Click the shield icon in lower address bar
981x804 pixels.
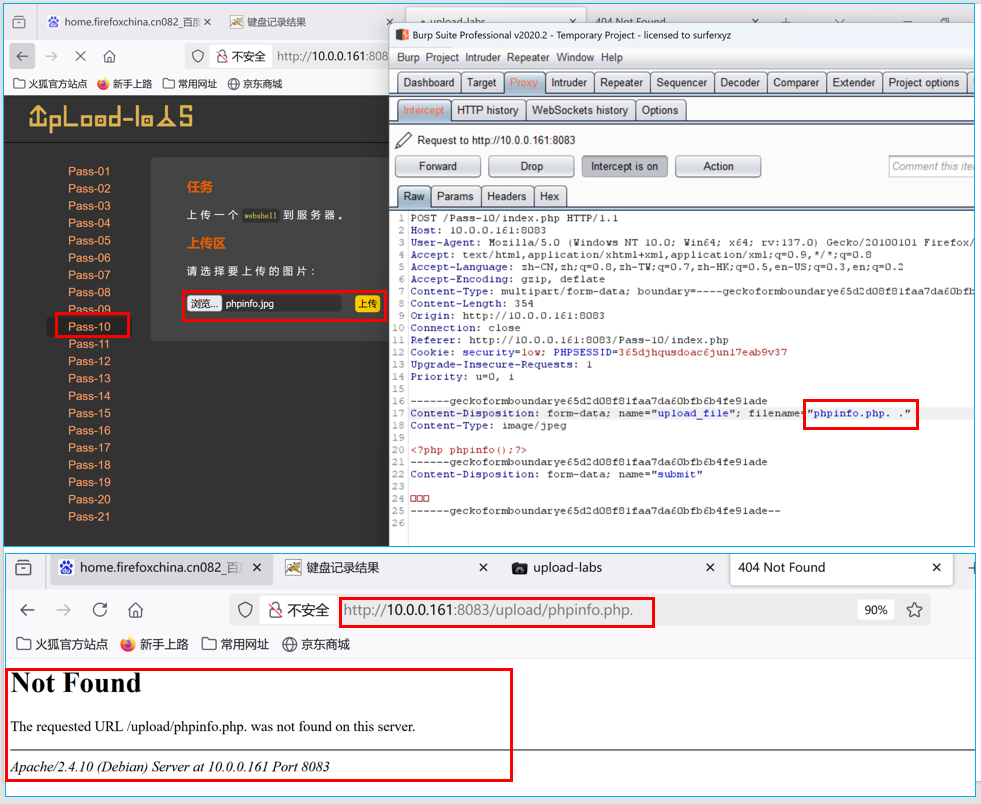pyautogui.click(x=245, y=610)
